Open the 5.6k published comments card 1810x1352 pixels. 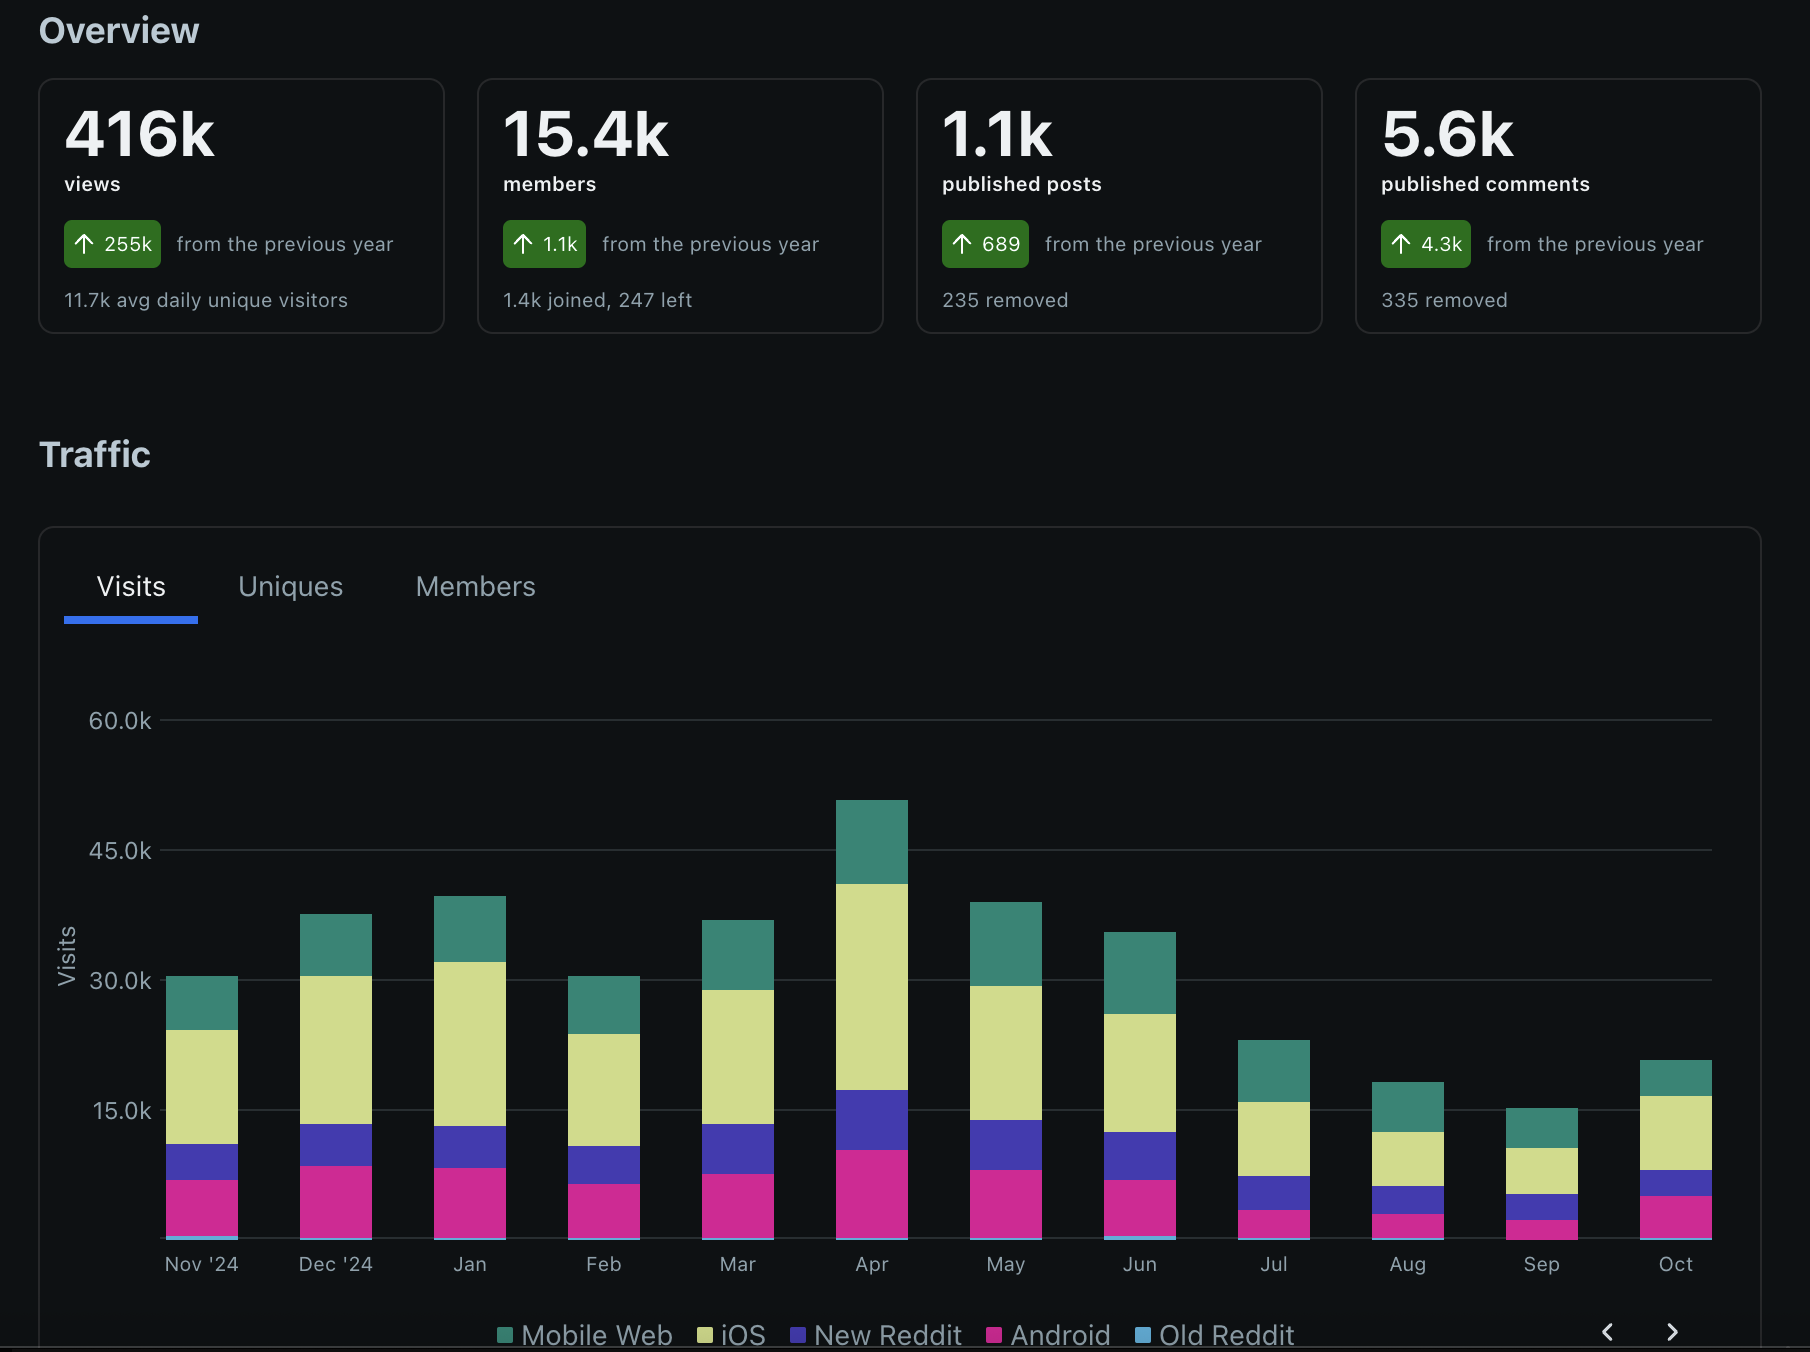1557,206
